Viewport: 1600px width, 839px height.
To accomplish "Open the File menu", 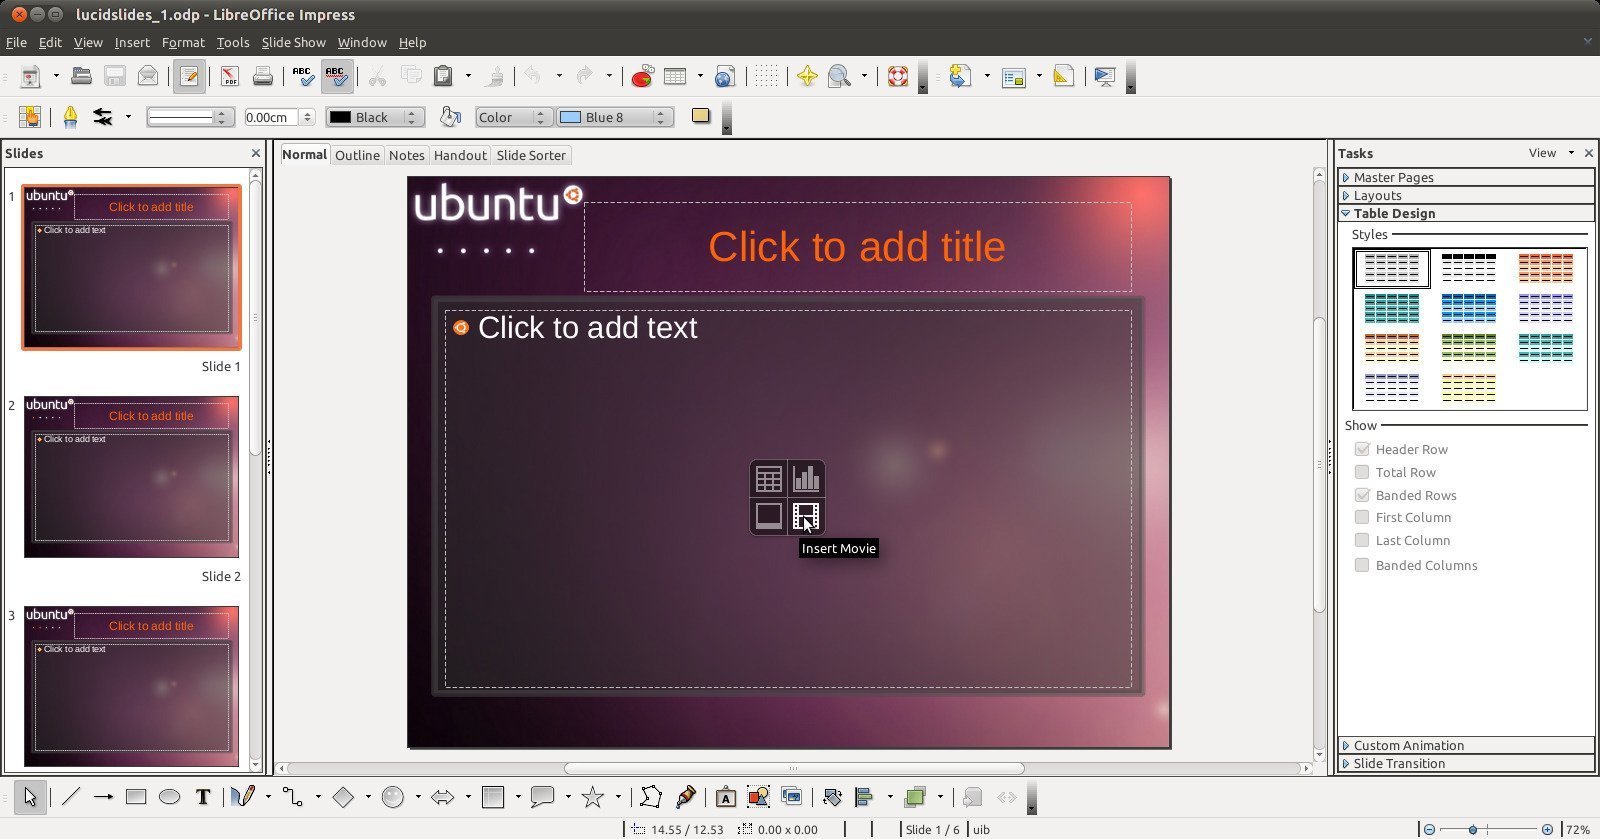I will (16, 42).
